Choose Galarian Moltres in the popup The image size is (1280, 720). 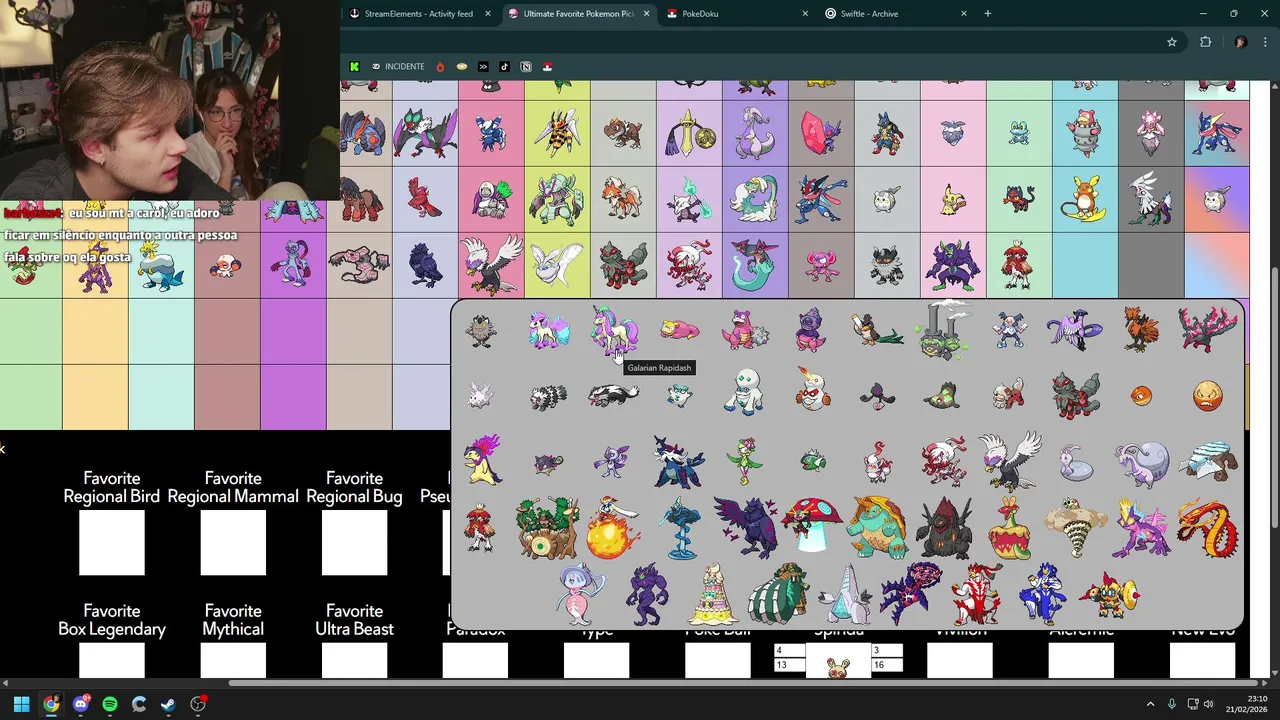click(1208, 330)
